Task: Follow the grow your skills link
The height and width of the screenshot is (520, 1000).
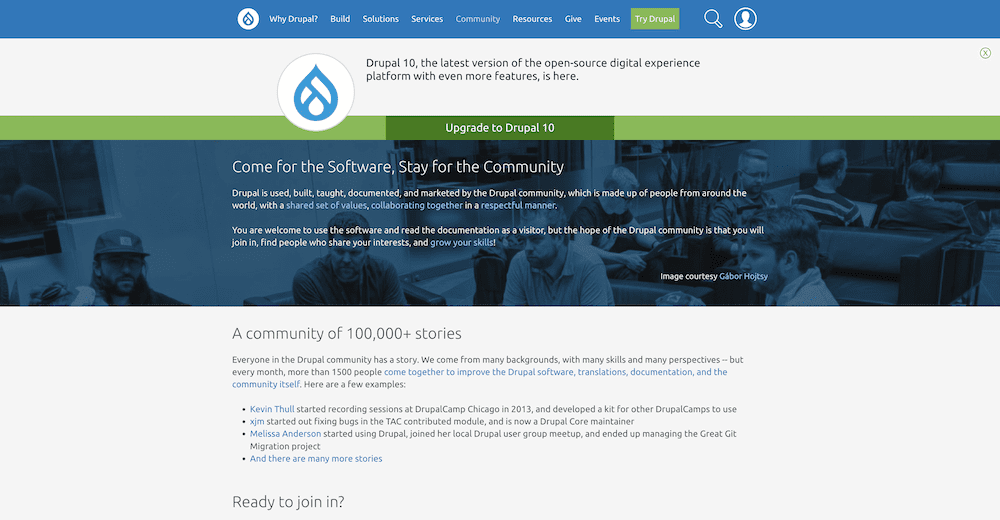Action: click(x=462, y=242)
